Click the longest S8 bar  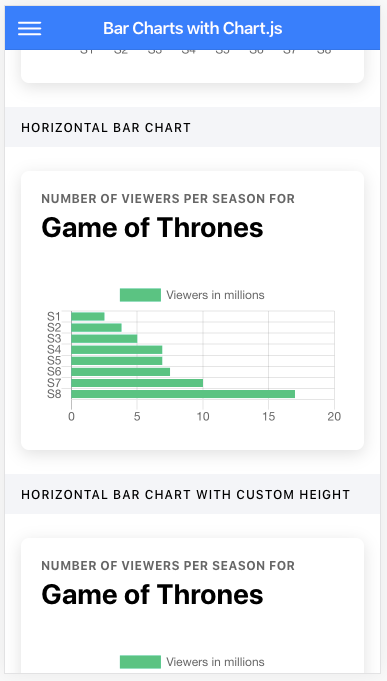(x=183, y=394)
